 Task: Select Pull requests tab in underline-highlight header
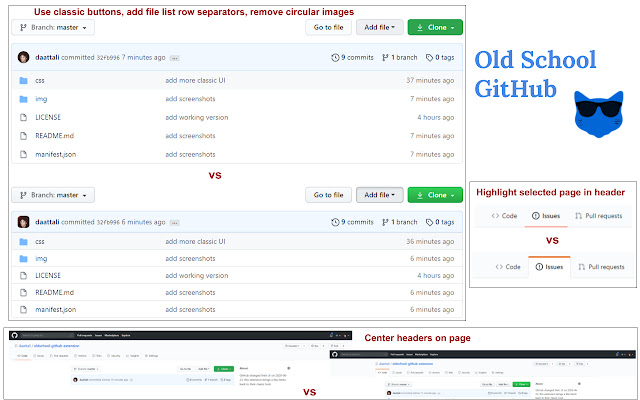(599, 216)
